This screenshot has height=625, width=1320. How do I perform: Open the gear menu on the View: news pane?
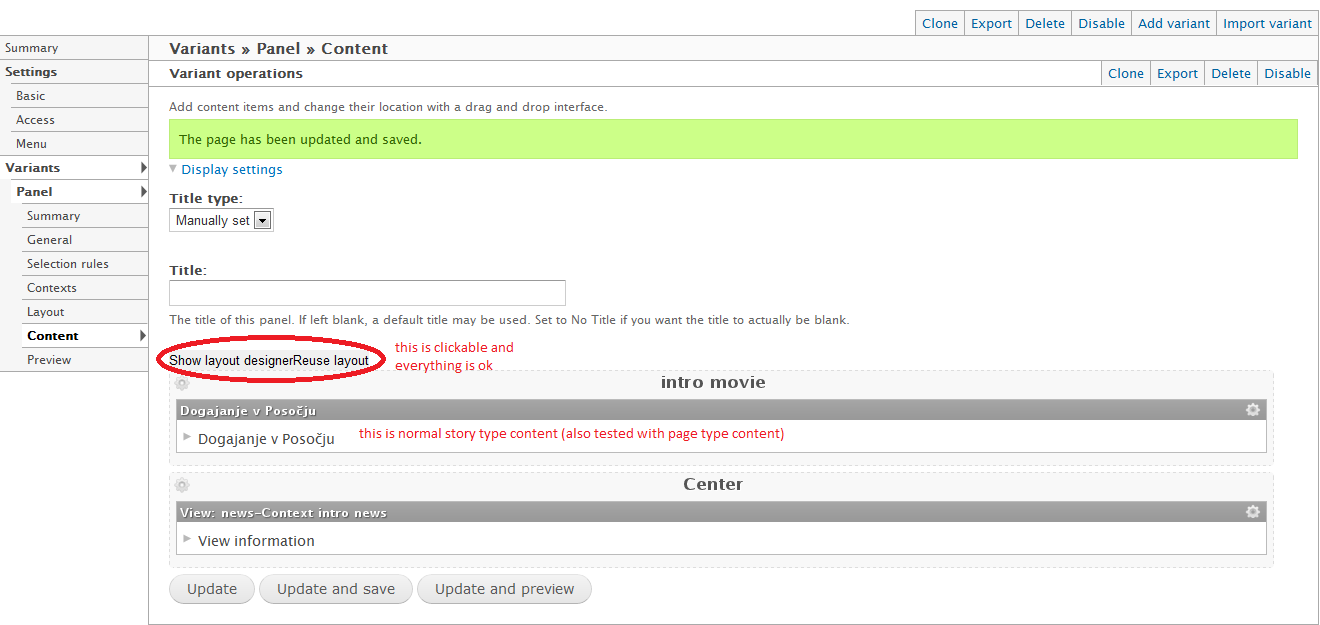1252,512
